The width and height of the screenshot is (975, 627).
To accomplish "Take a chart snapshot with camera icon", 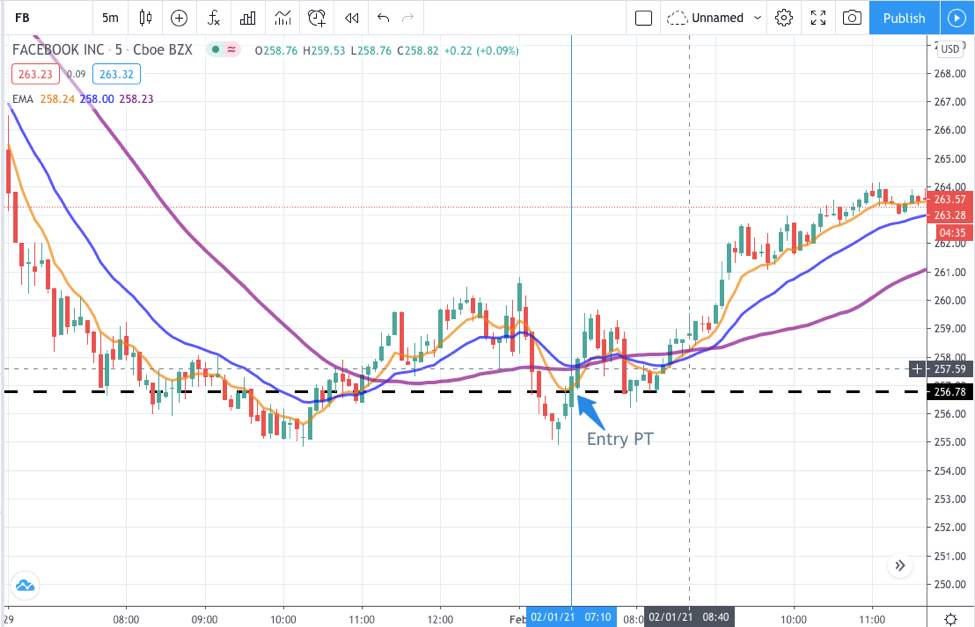I will pyautogui.click(x=852, y=18).
